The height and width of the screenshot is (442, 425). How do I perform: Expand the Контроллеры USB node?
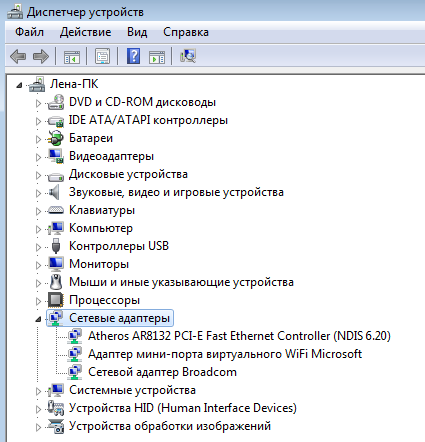(x=38, y=247)
